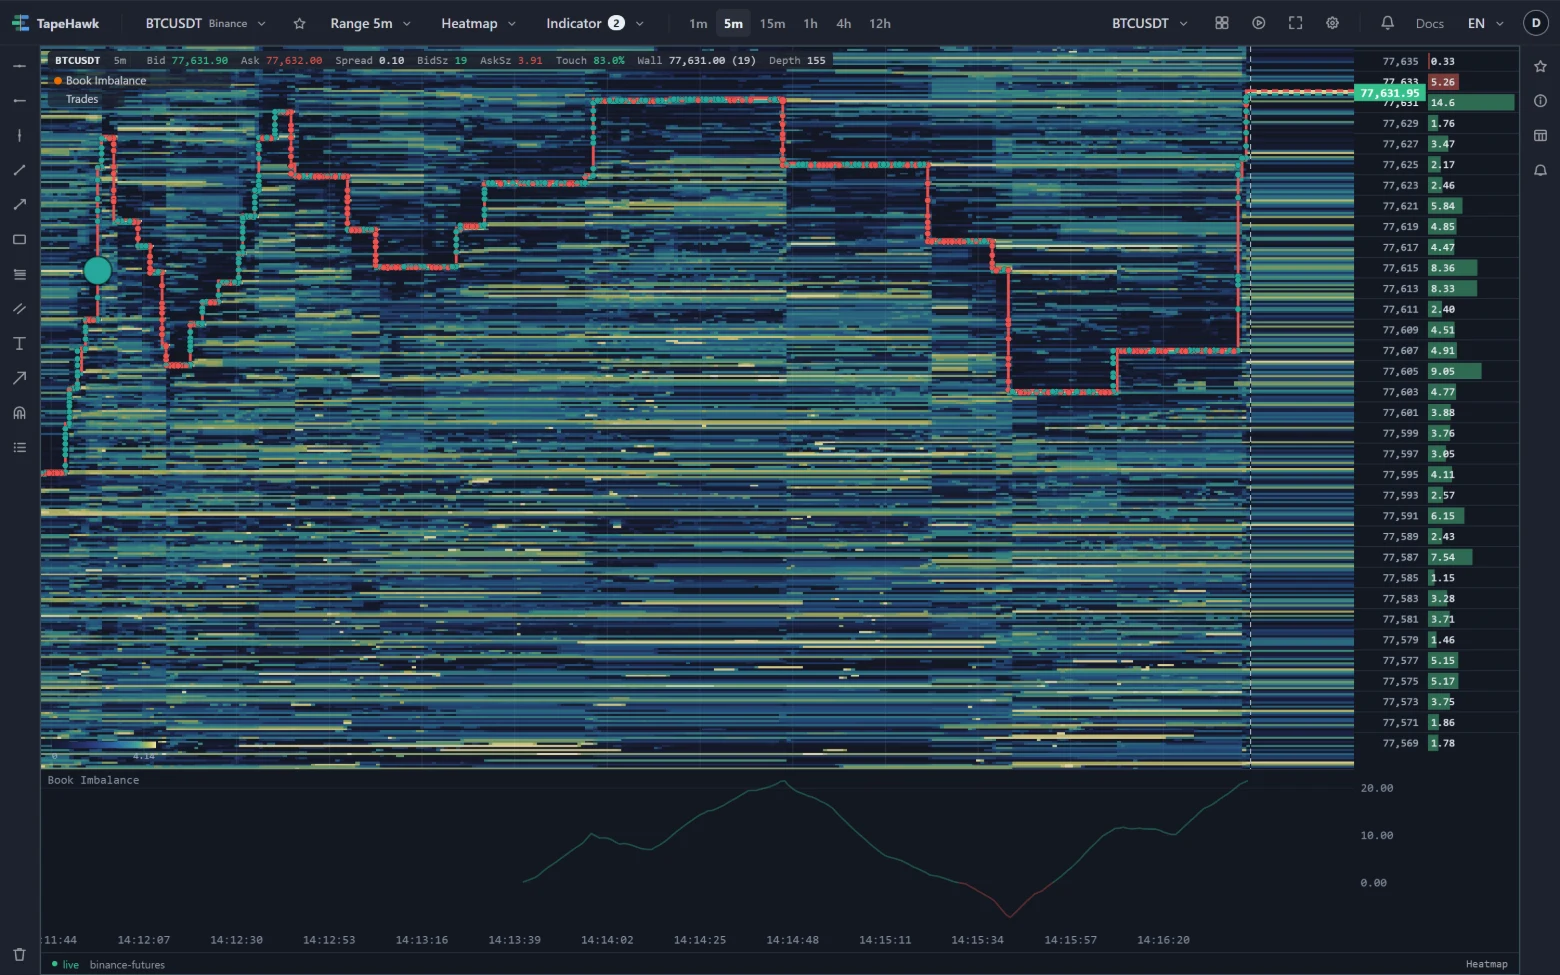Click the live connection status indicator

tap(65, 964)
